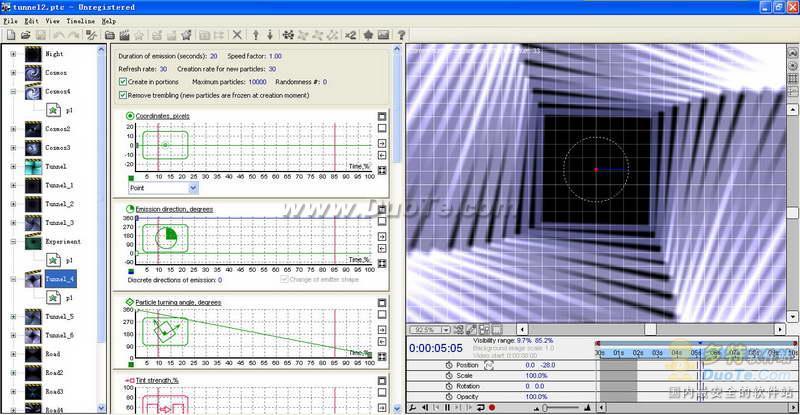This screenshot has width=800, height=415.
Task: Click the picture image toolbar icon
Action: click(x=384, y=35)
